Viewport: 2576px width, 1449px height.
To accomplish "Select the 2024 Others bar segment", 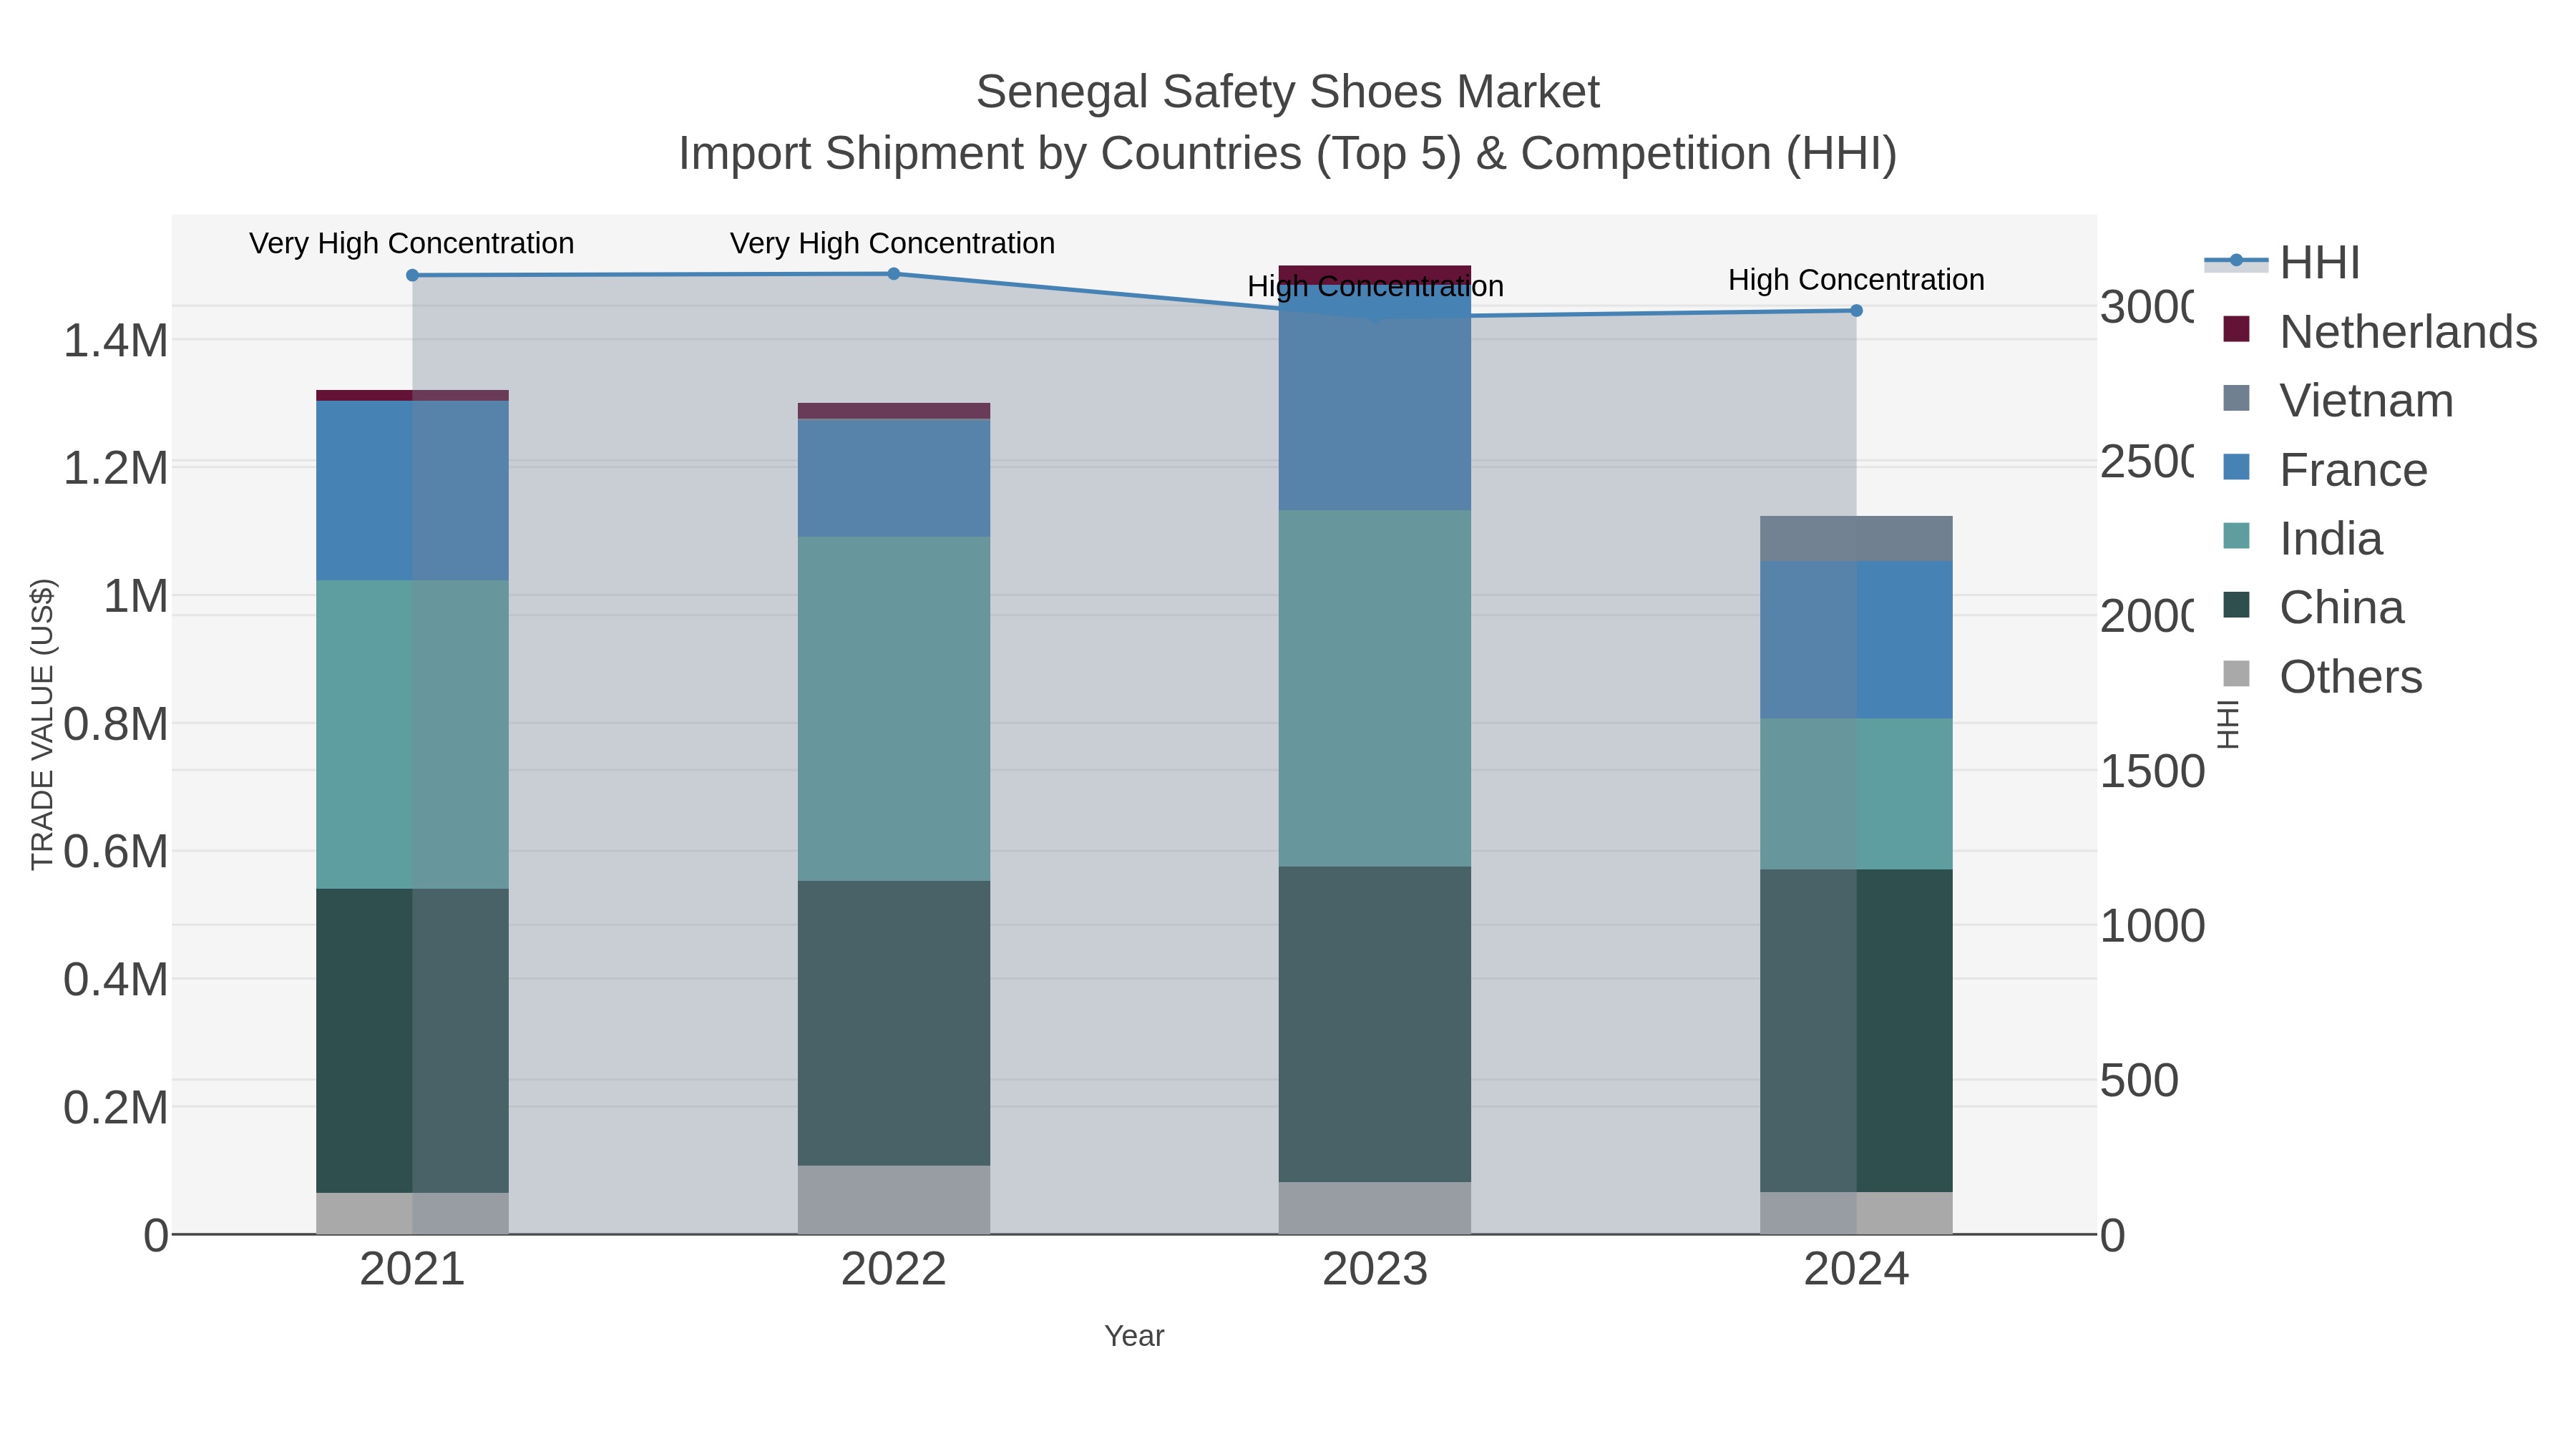I will [1856, 1213].
